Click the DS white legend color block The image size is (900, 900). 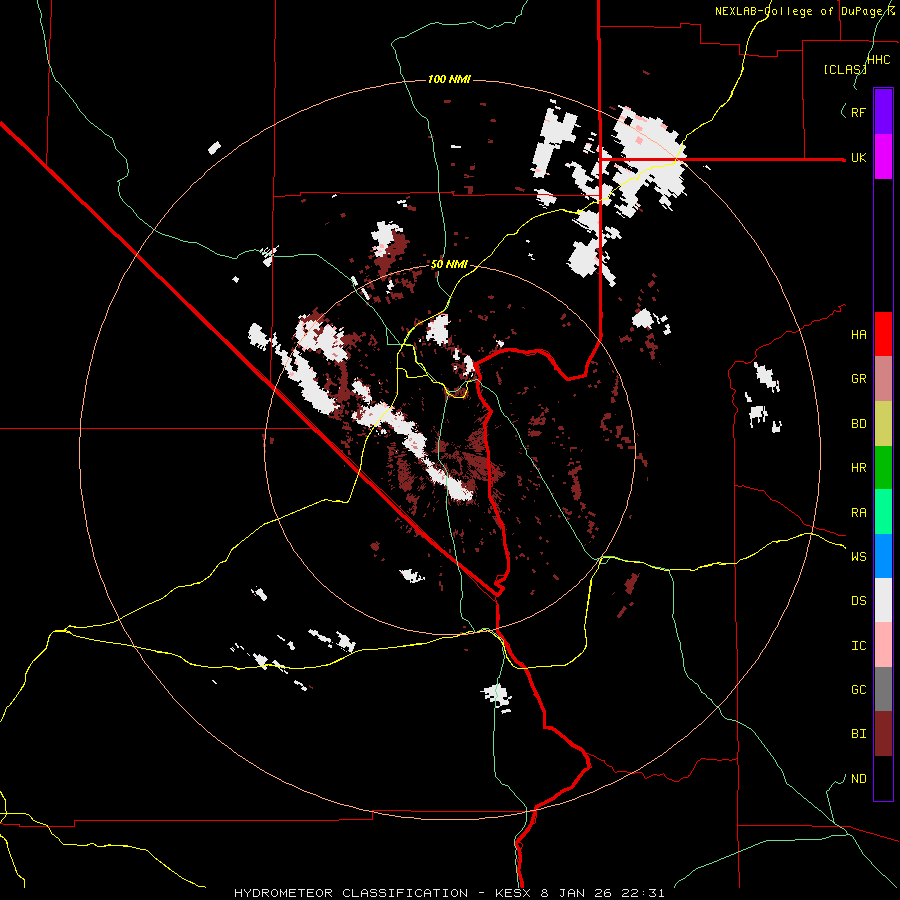click(x=883, y=600)
